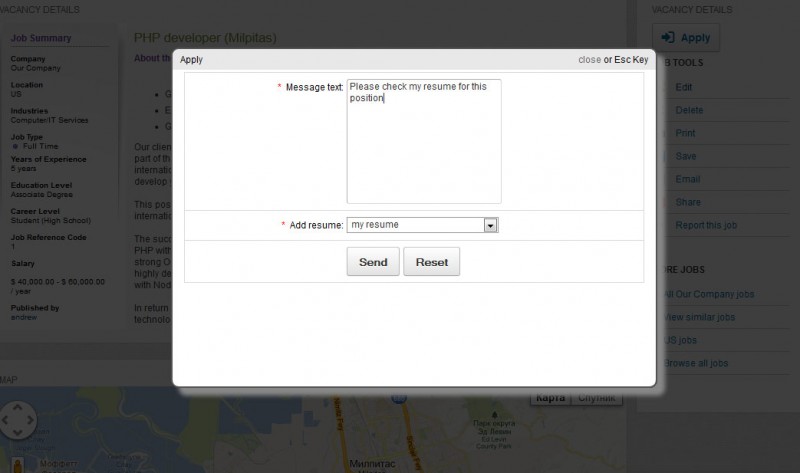
Task: Click the Delete link in job tools
Action: [689, 110]
